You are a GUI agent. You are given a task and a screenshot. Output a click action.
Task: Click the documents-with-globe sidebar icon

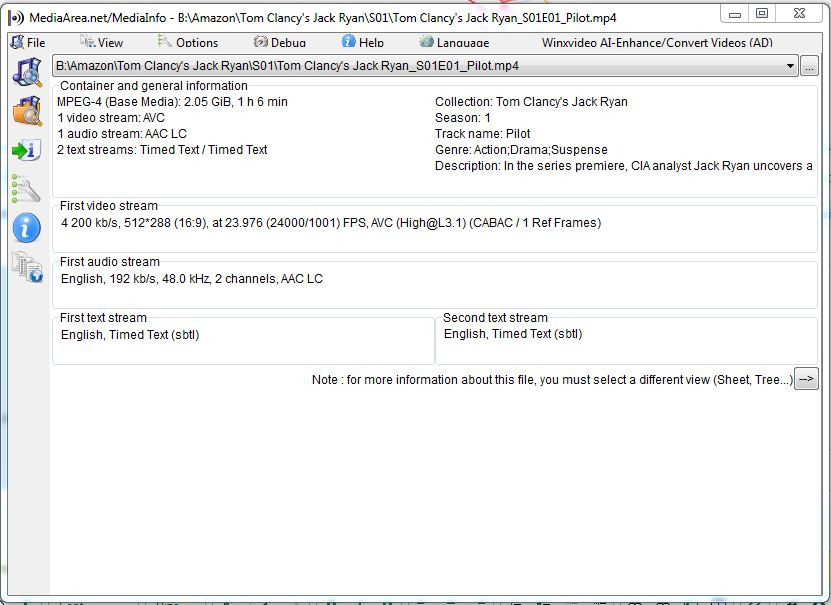26,266
